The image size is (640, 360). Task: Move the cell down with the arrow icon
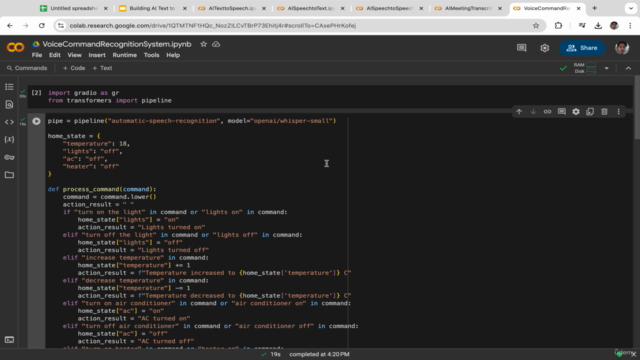pos(533,111)
